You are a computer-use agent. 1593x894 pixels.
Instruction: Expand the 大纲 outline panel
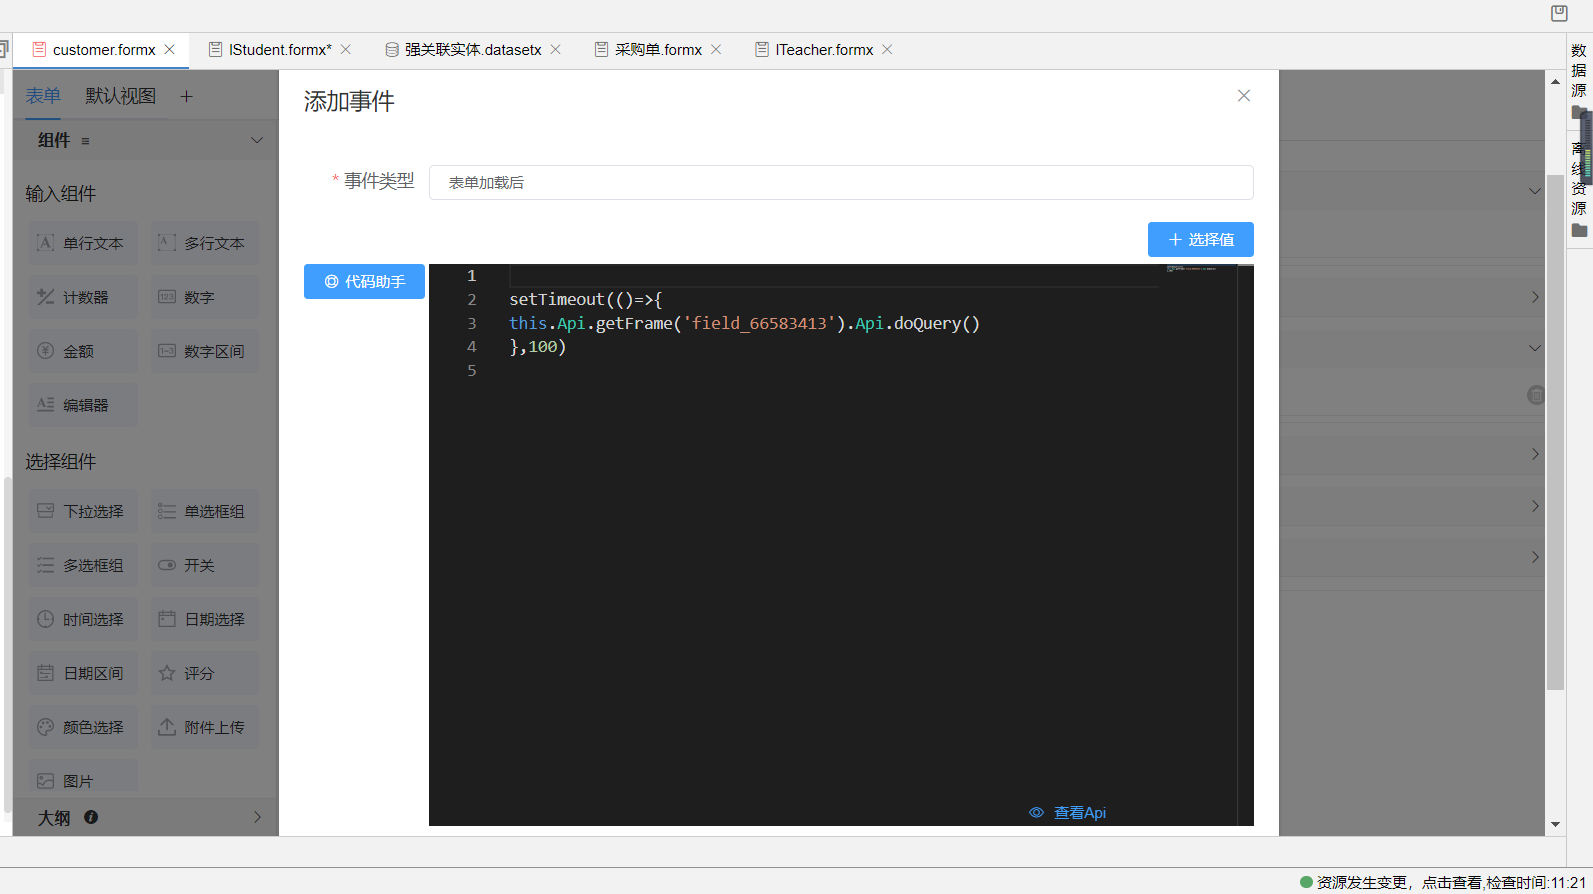click(x=257, y=817)
